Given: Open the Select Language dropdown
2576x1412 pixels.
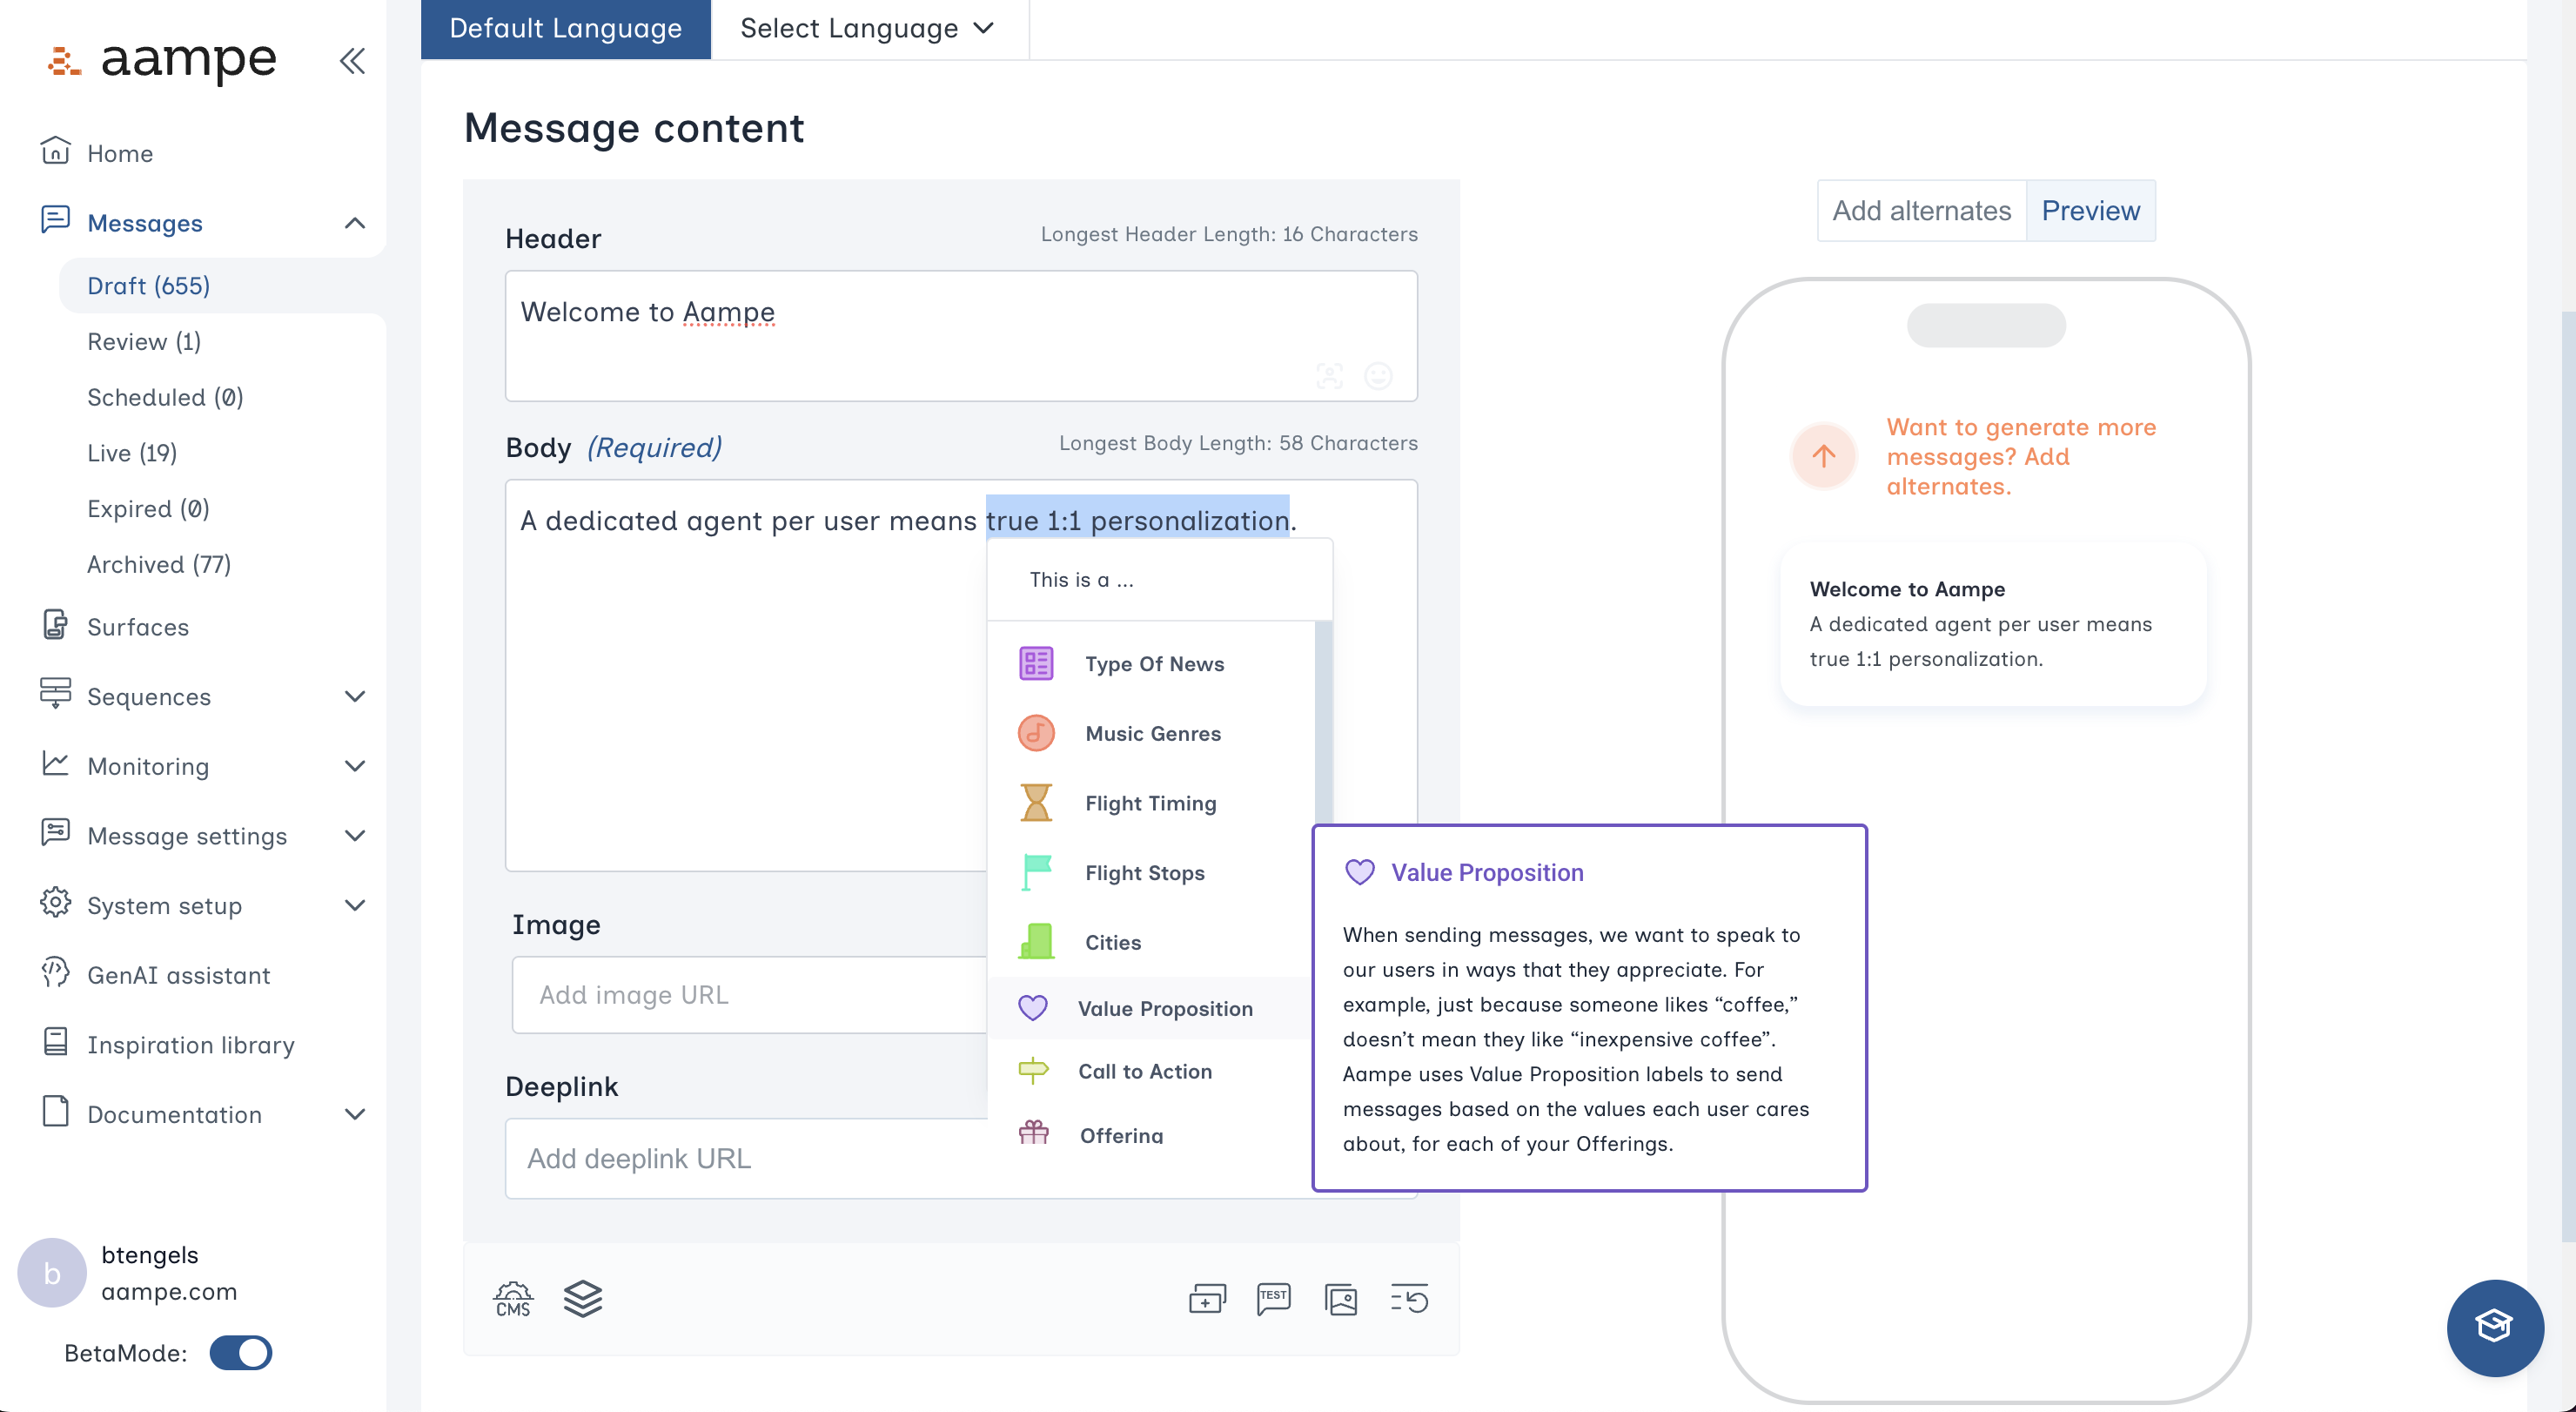Looking at the screenshot, I should pyautogui.click(x=867, y=28).
